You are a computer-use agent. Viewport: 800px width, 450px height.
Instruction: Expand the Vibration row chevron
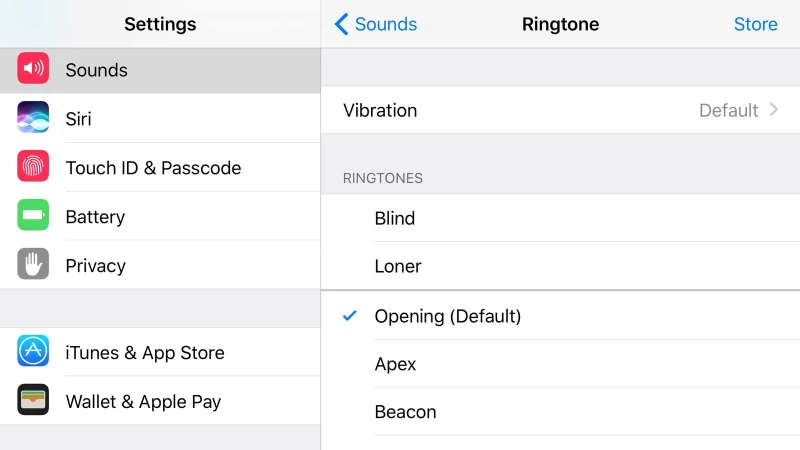coord(774,110)
